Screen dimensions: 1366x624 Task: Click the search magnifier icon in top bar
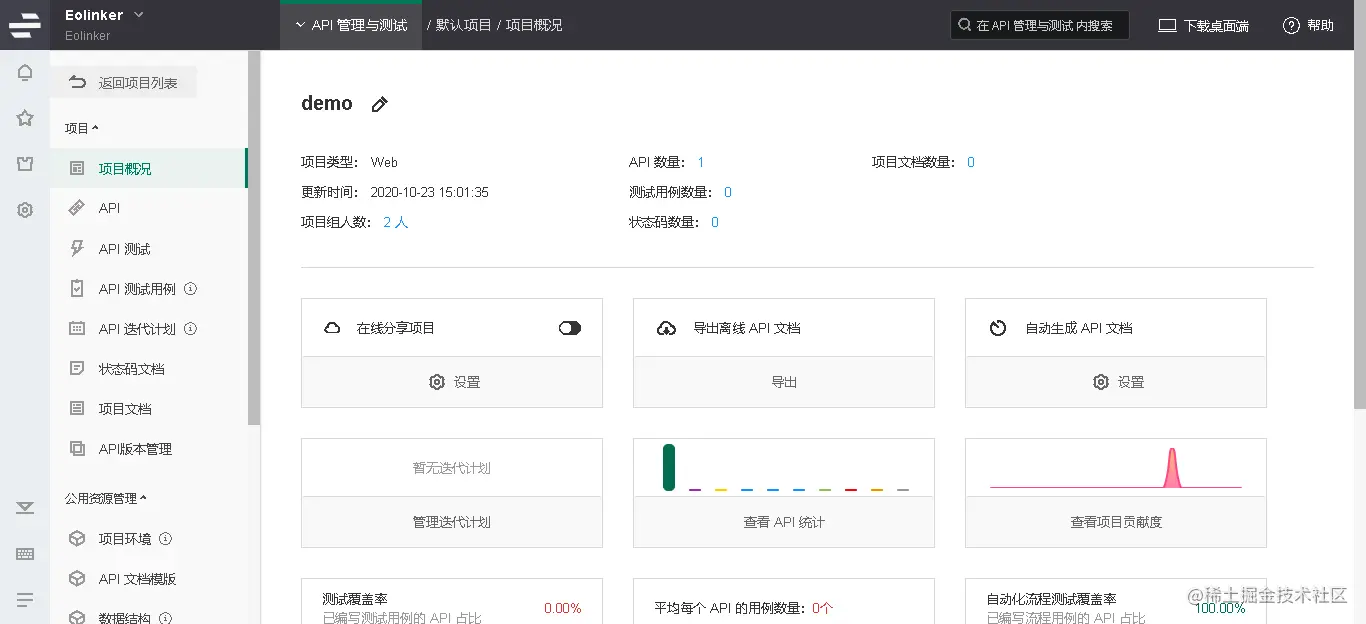click(x=964, y=25)
